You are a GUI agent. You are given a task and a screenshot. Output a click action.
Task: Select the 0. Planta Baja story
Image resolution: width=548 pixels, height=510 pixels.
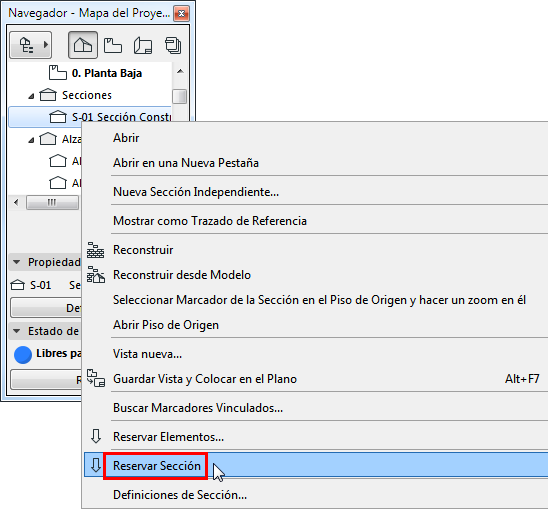(x=107, y=73)
